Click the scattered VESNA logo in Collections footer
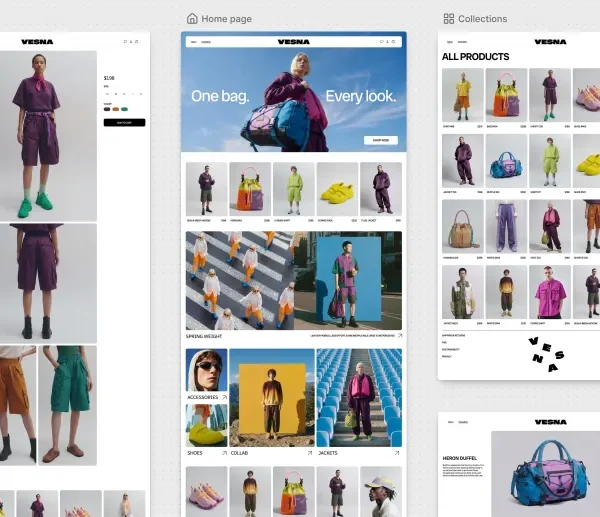 click(x=546, y=354)
